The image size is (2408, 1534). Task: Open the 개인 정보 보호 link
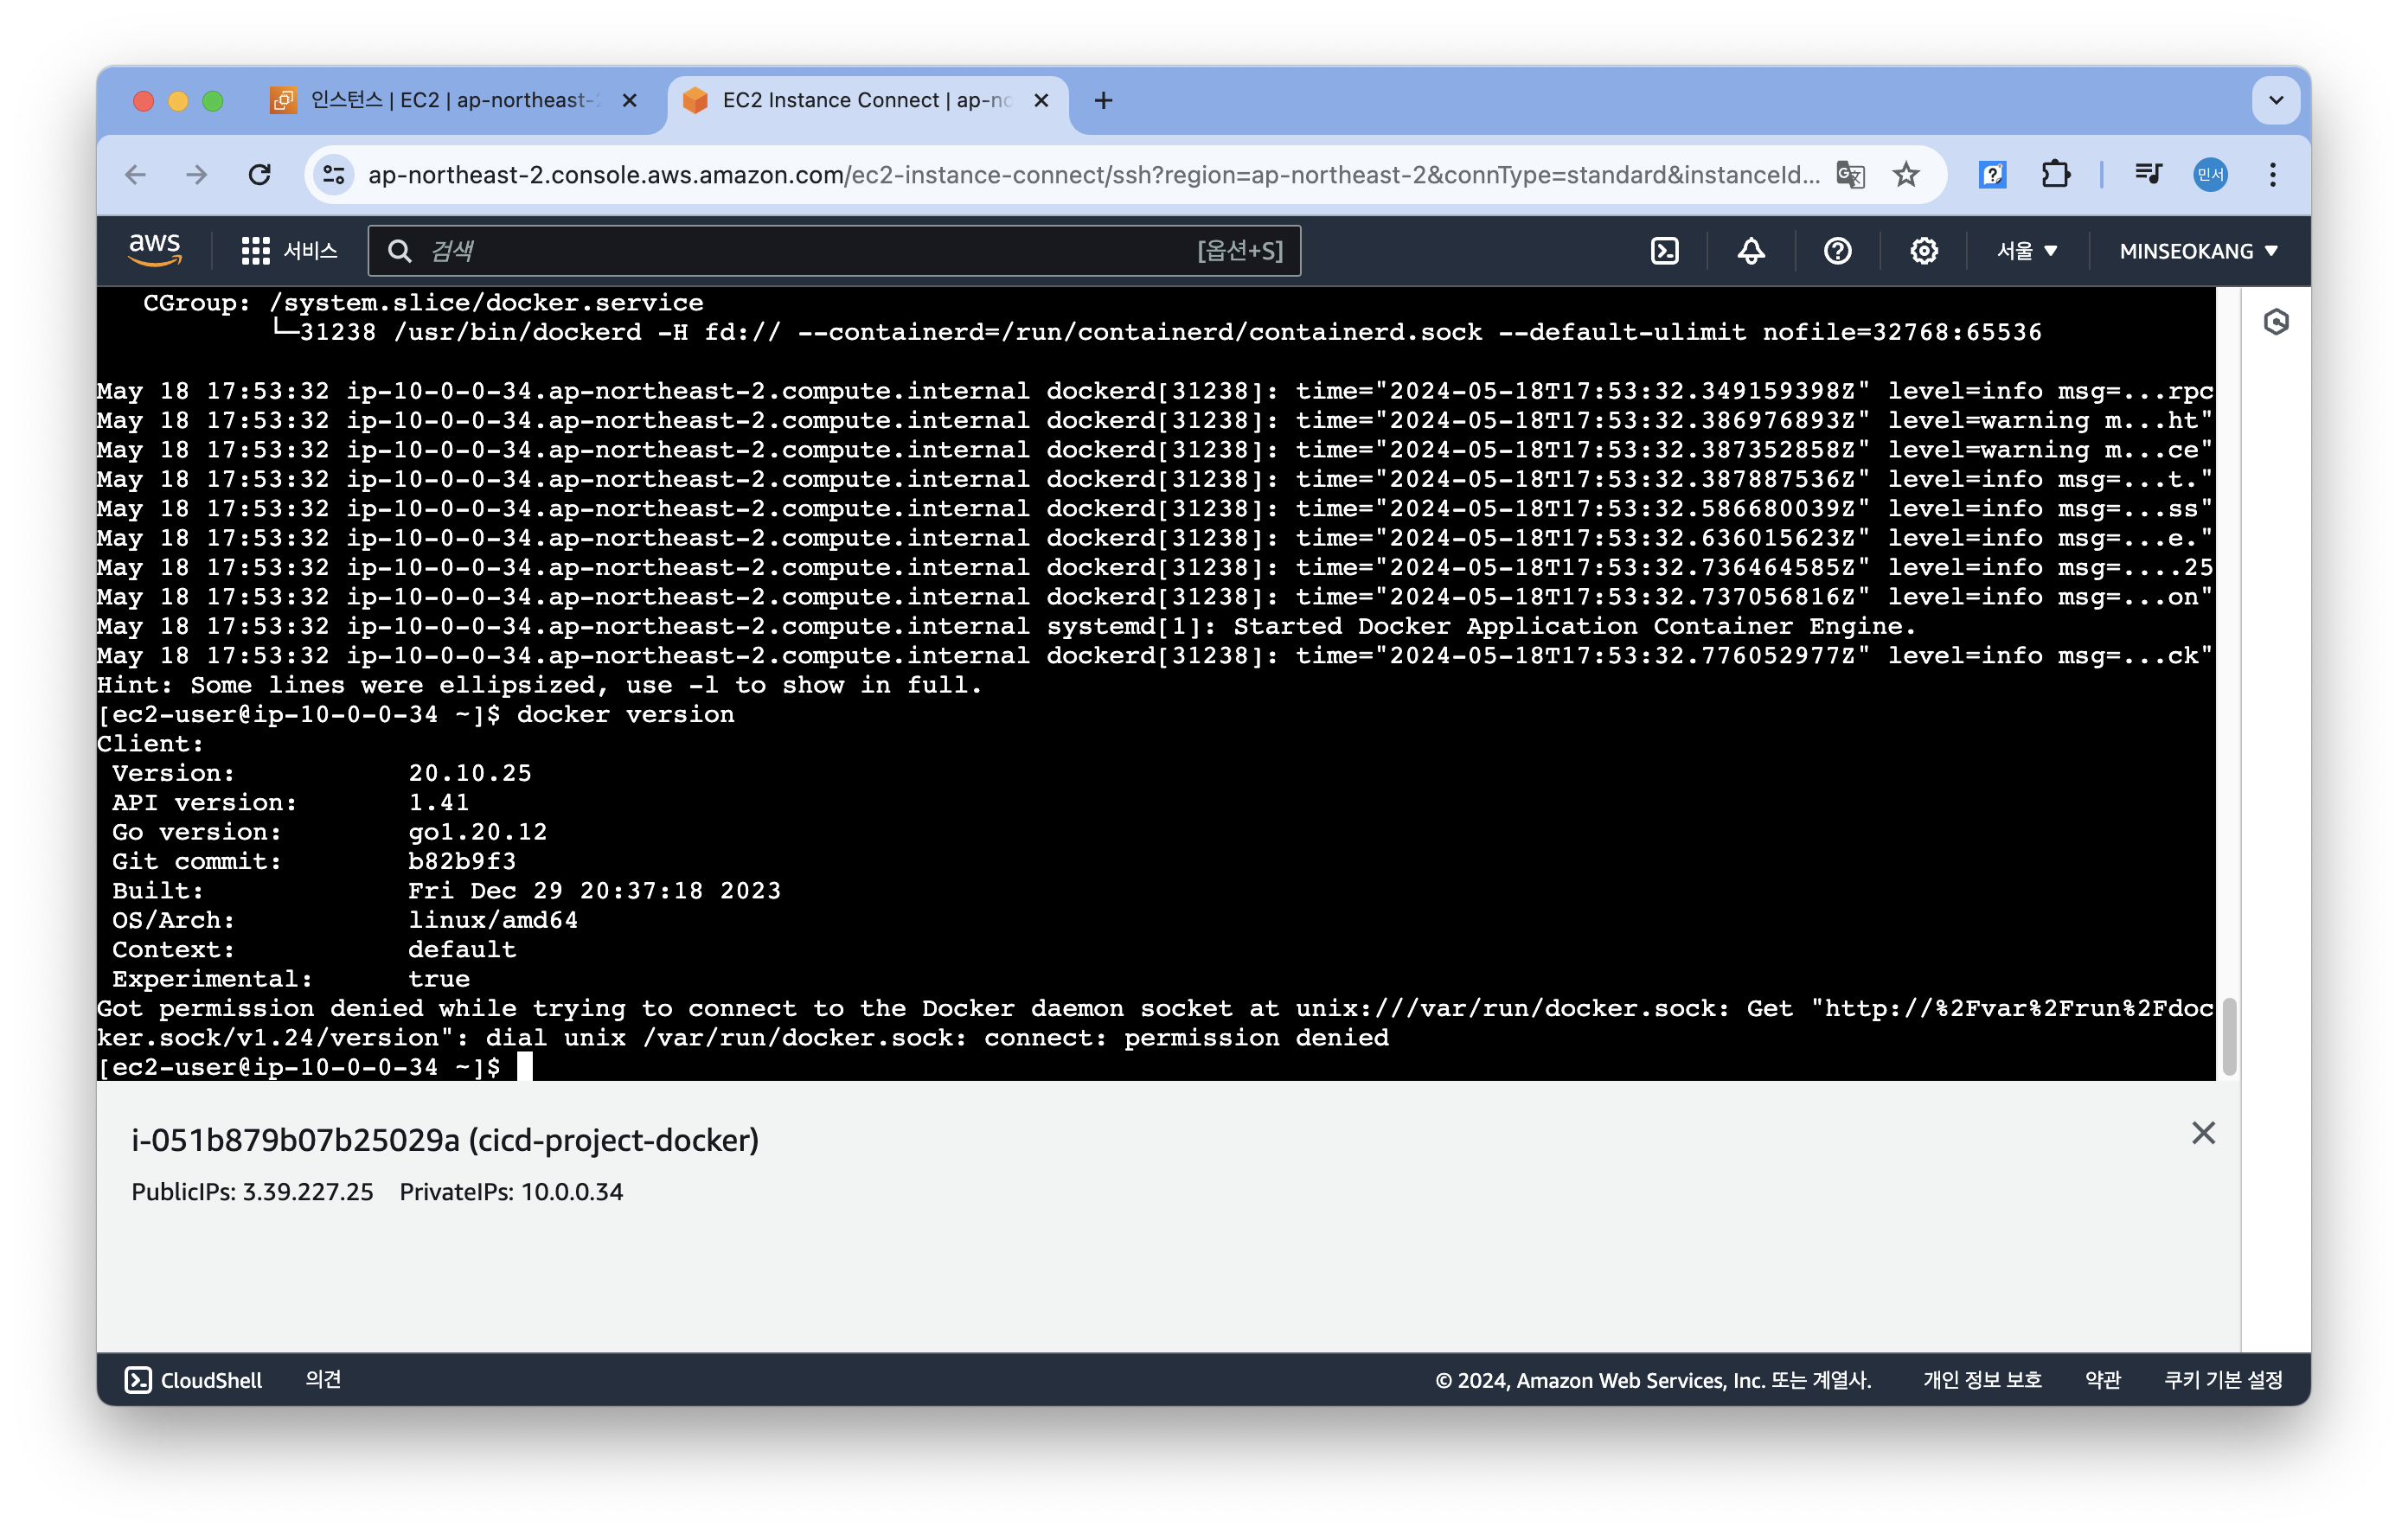[1982, 1380]
